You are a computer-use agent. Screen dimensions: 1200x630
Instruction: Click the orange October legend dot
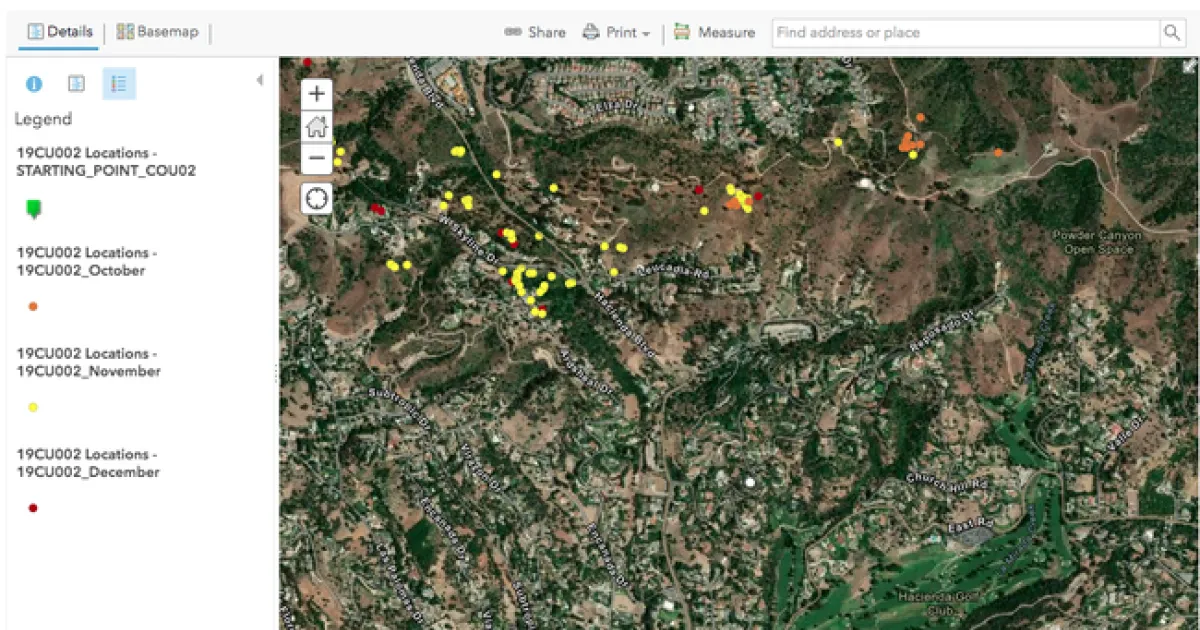[33, 307]
